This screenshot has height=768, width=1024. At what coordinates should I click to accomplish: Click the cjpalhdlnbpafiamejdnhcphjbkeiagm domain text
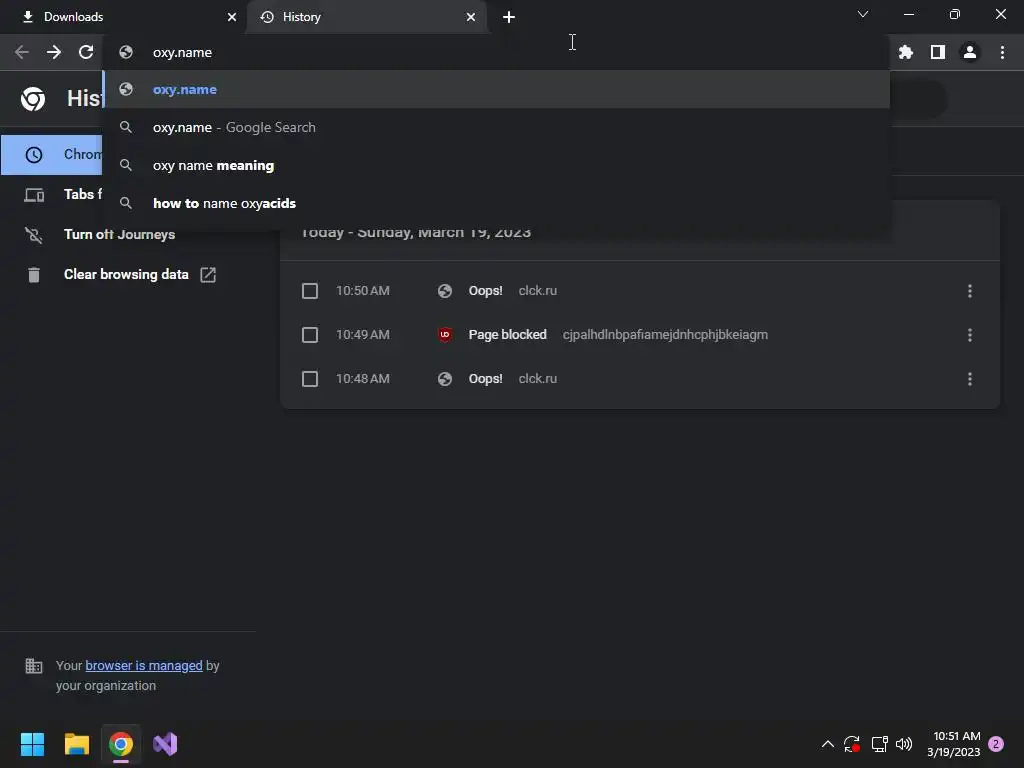pyautogui.click(x=665, y=335)
